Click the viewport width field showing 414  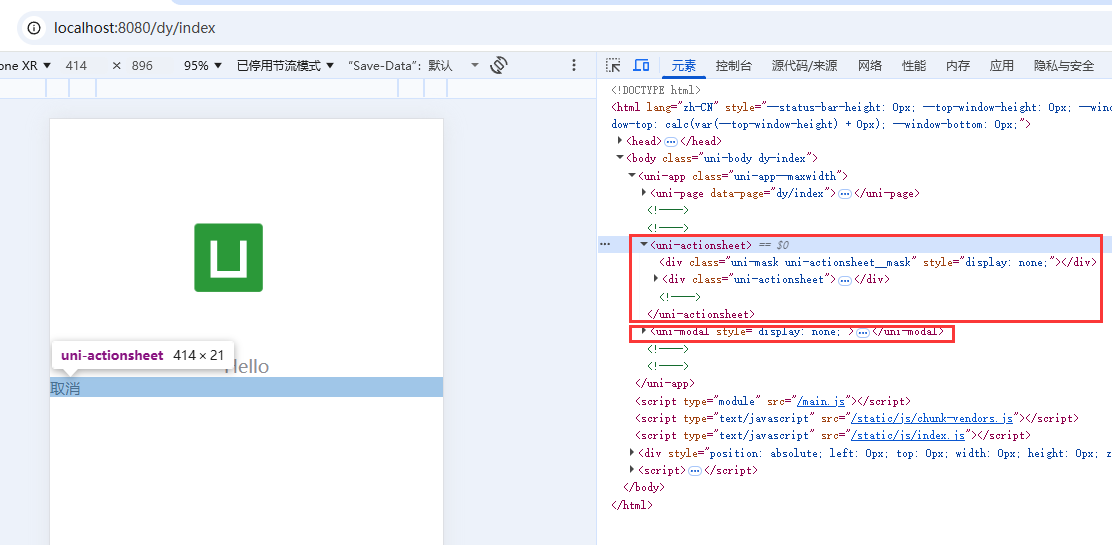[x=76, y=66]
